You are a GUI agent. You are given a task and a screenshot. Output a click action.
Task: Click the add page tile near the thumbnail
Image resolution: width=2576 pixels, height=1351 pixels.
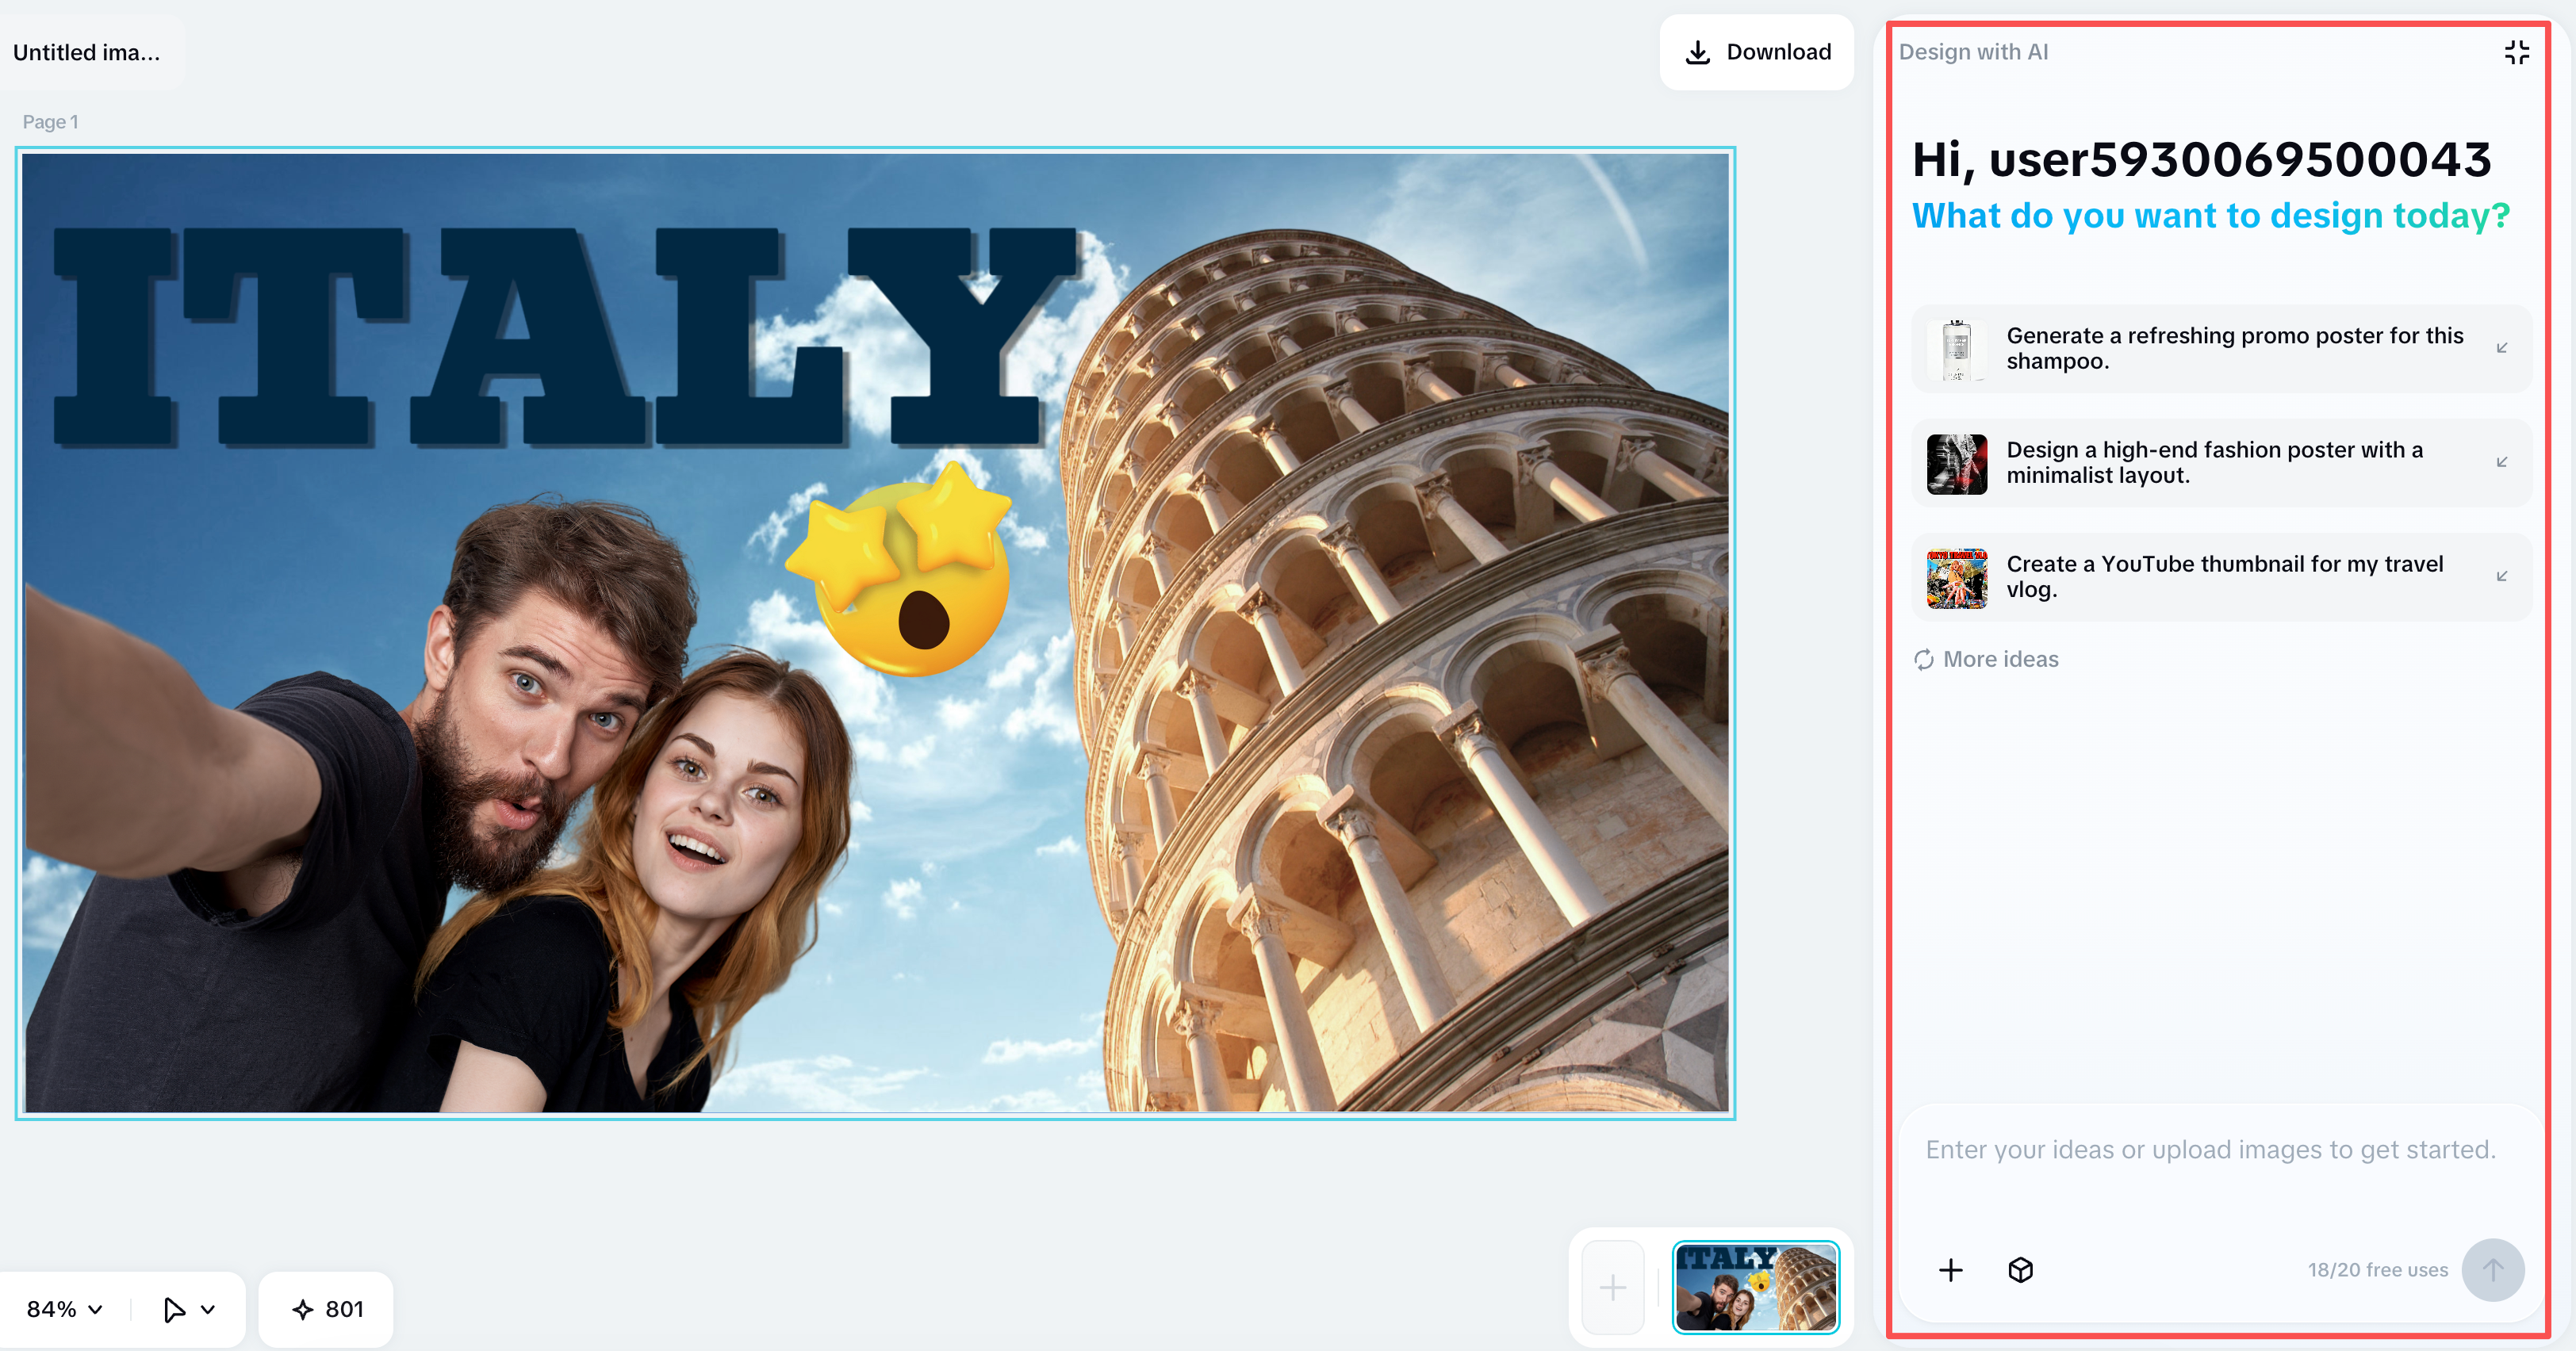1612,1288
